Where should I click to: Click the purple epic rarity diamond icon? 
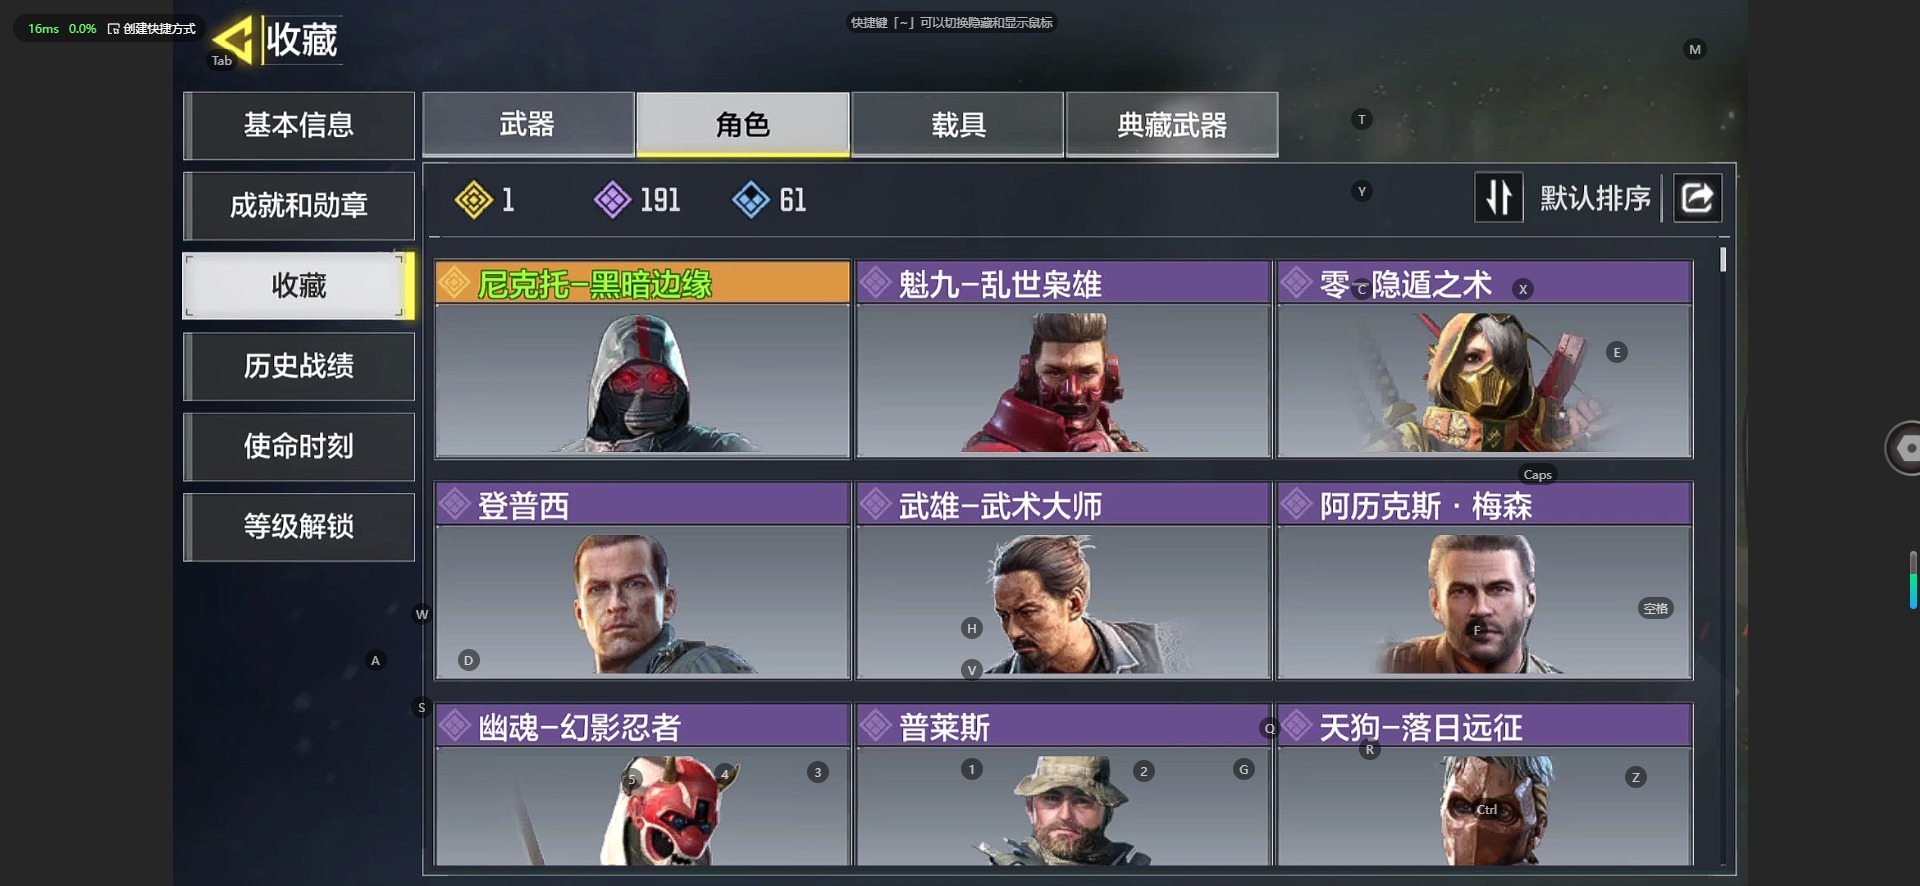coord(612,200)
